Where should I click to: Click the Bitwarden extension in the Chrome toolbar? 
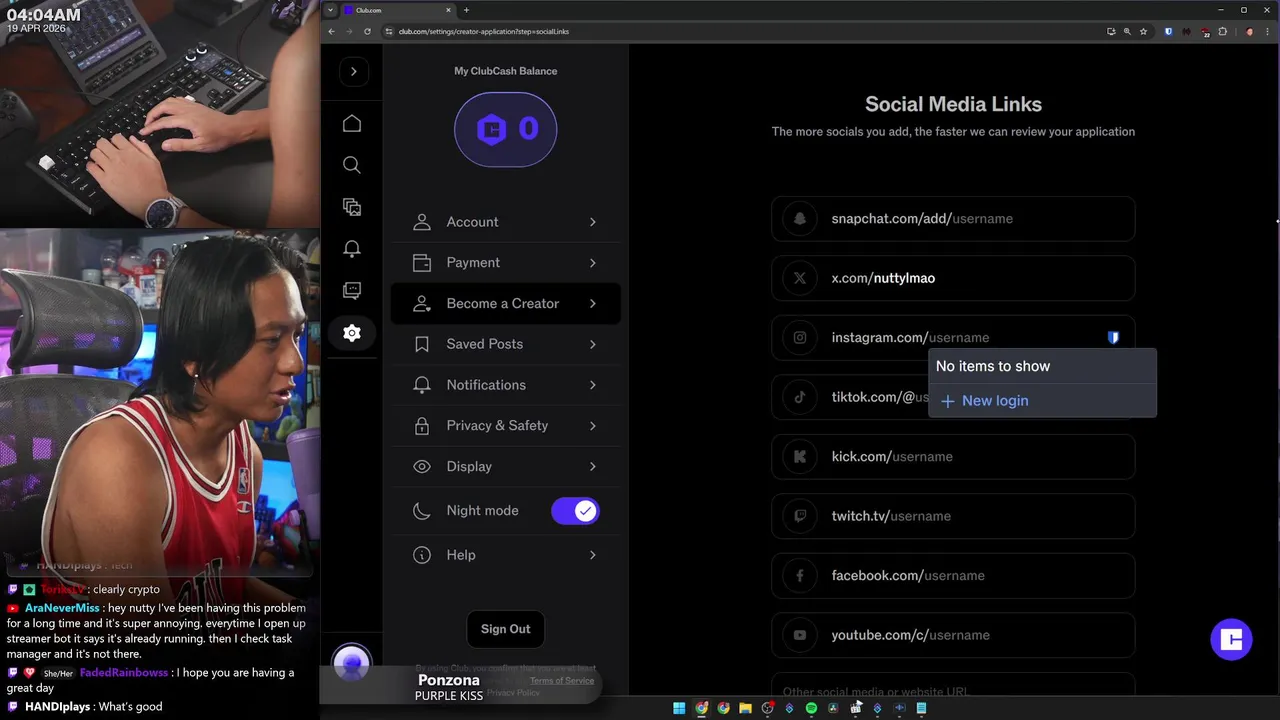[x=1168, y=31]
